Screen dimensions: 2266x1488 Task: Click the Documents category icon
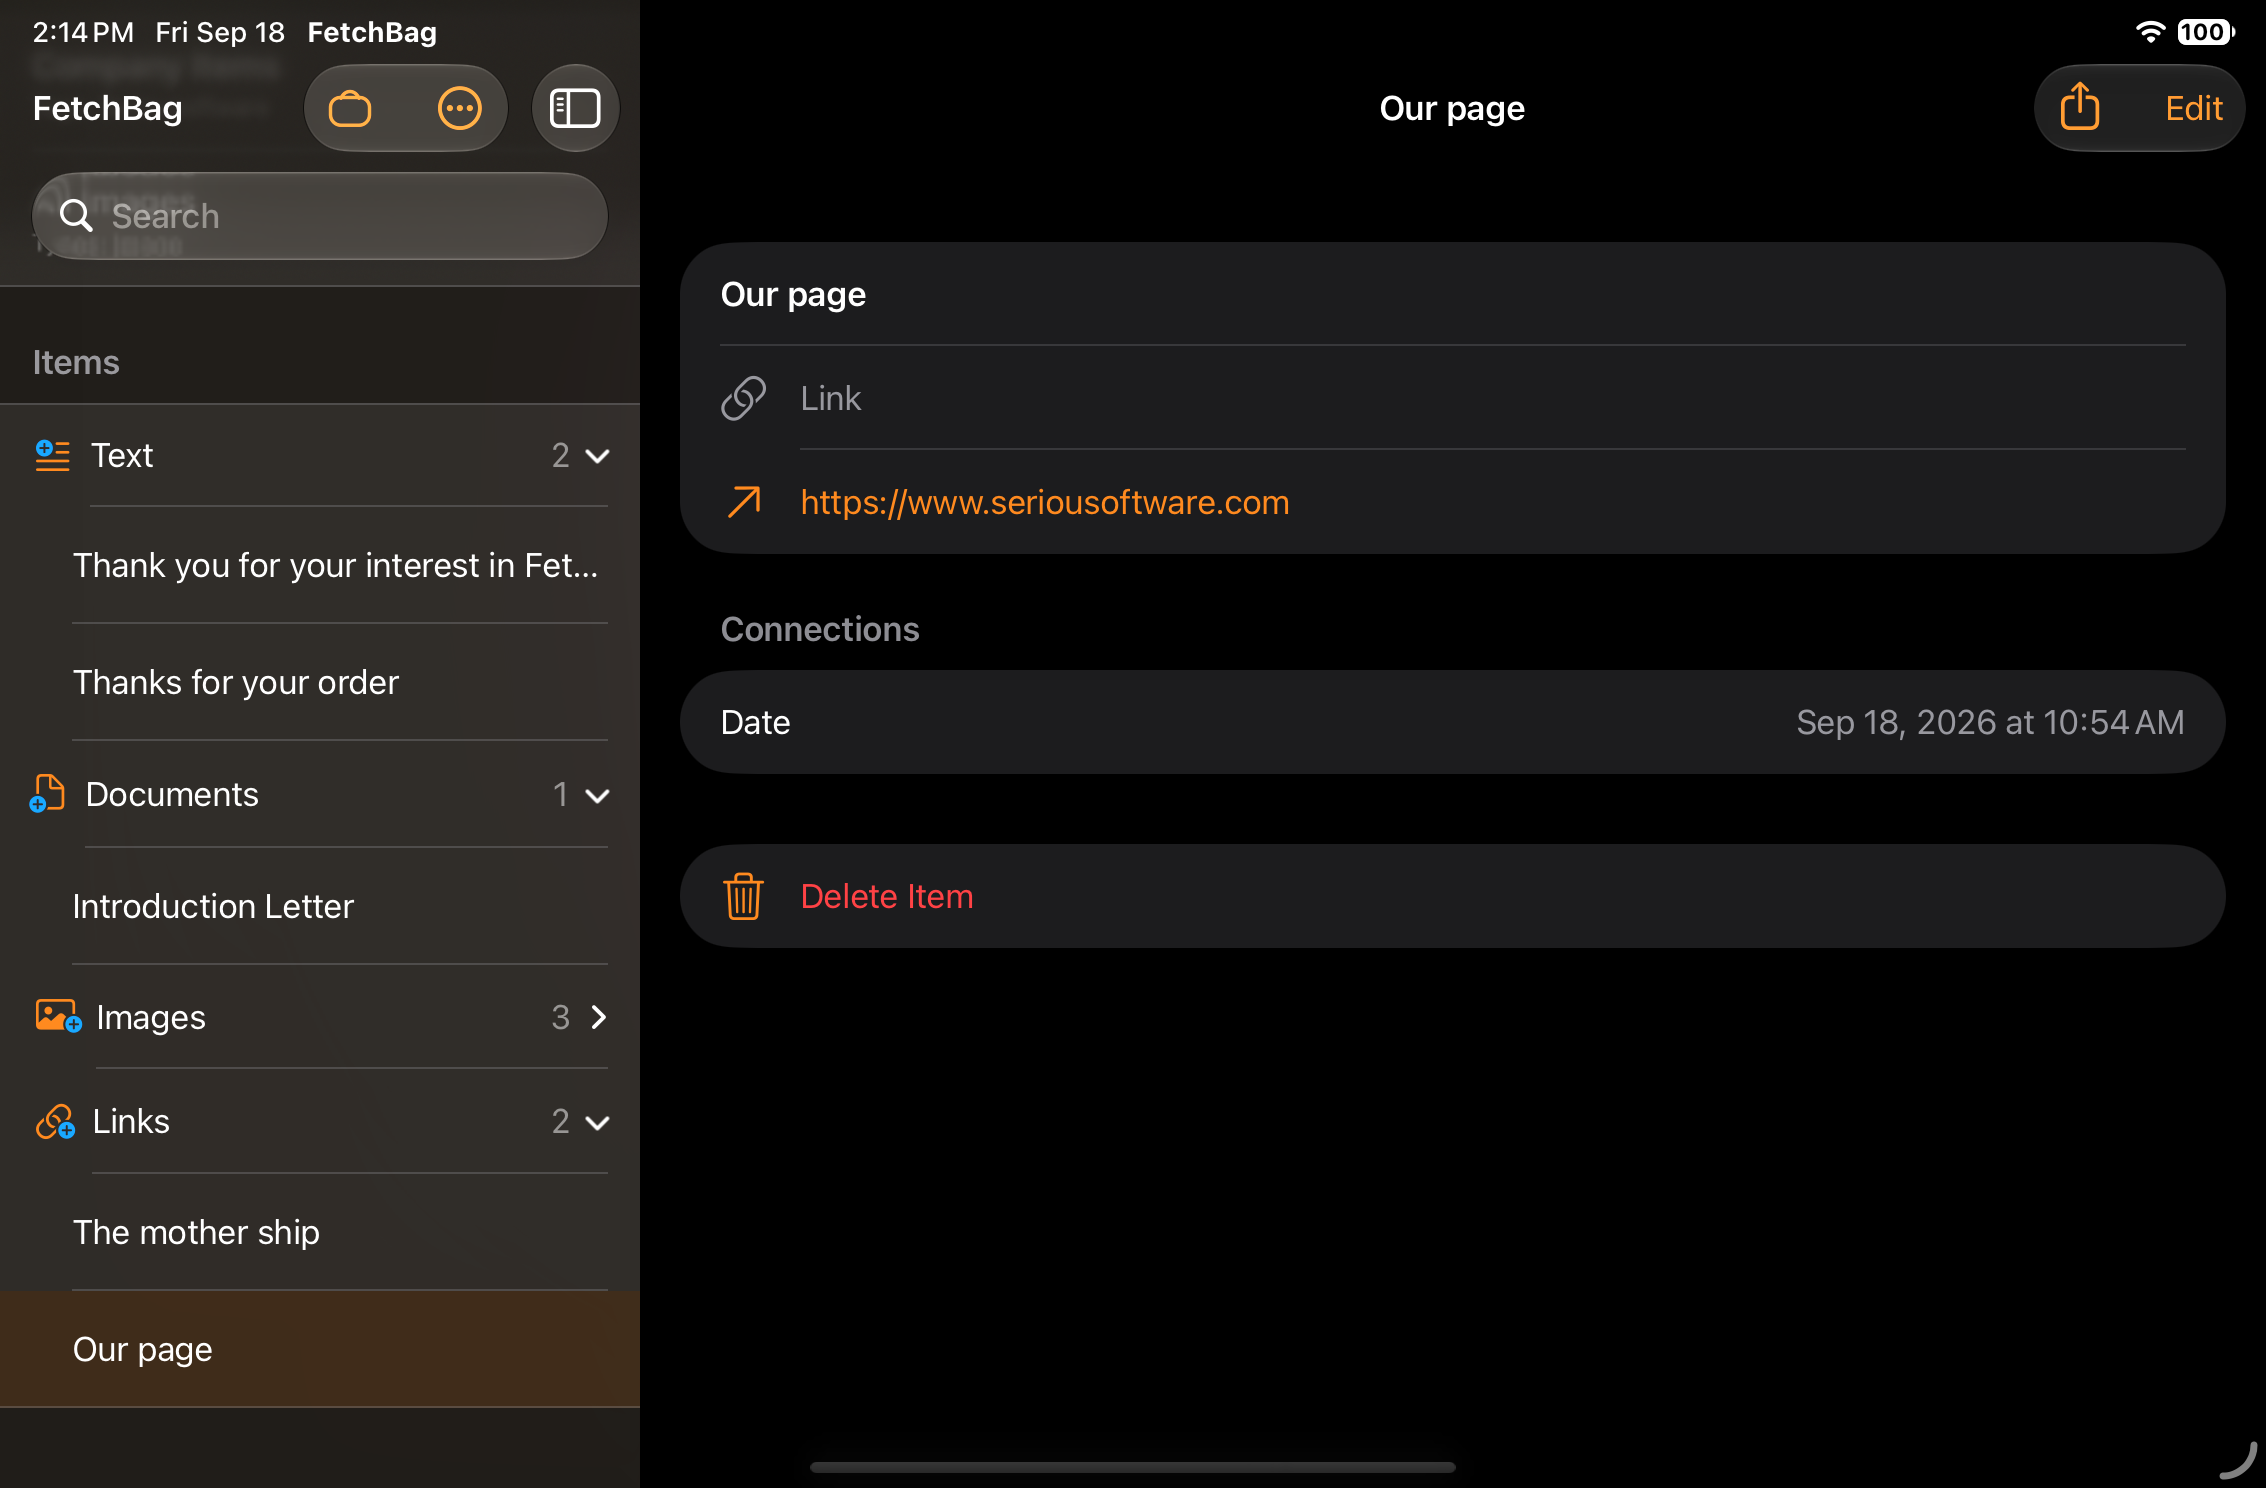[x=47, y=793]
